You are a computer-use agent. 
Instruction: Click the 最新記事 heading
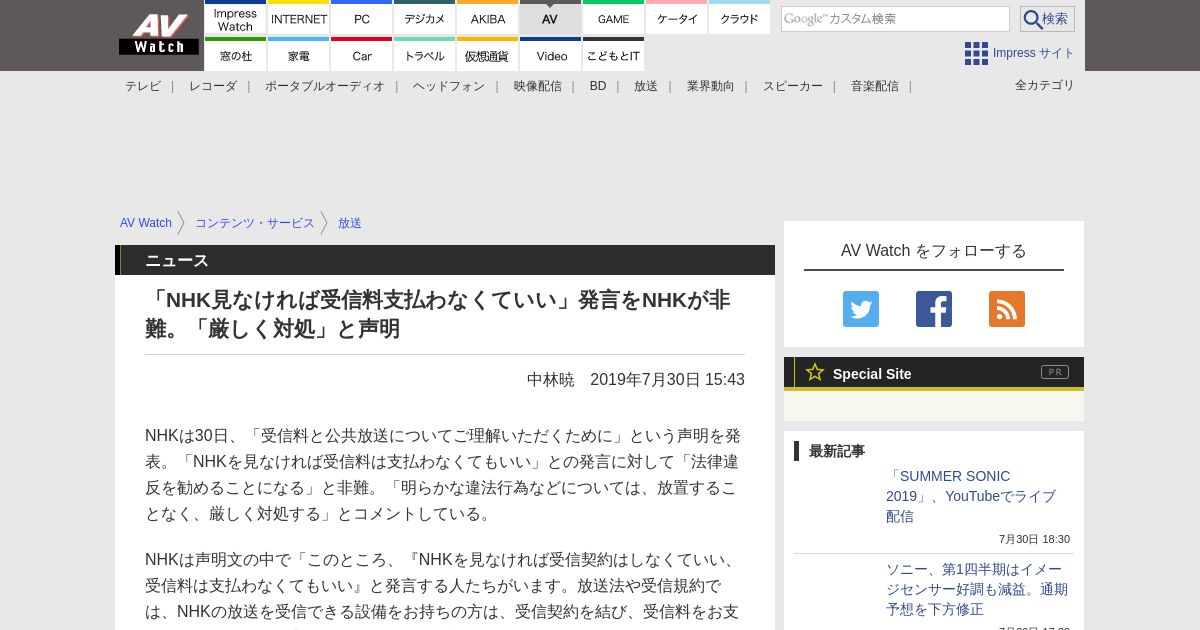click(x=837, y=451)
